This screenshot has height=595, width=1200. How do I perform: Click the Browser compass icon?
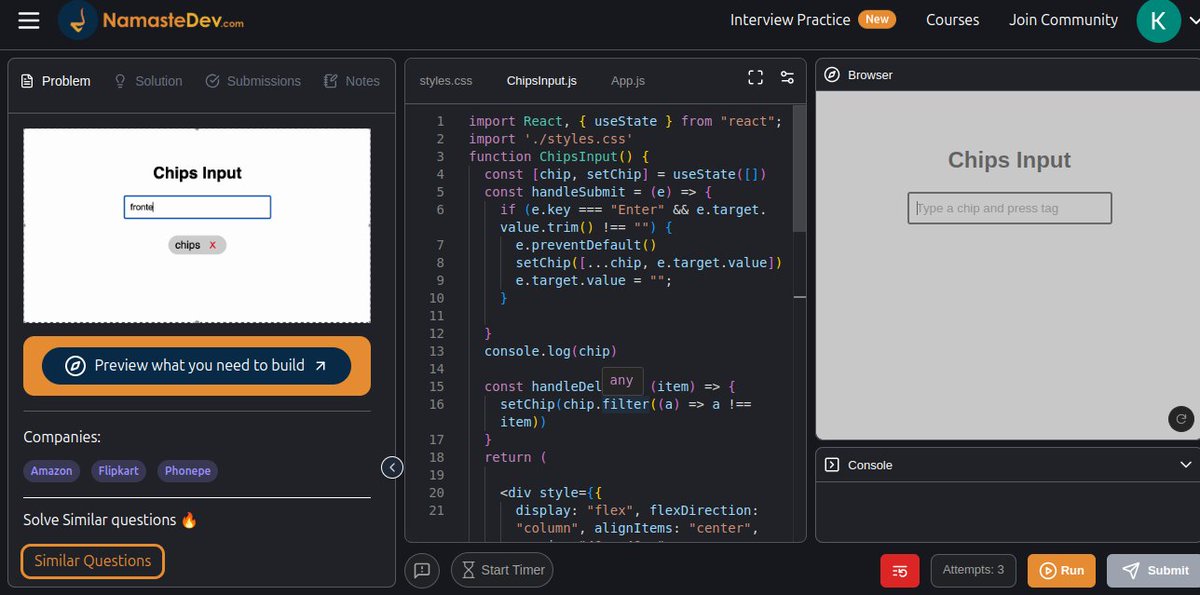(832, 75)
